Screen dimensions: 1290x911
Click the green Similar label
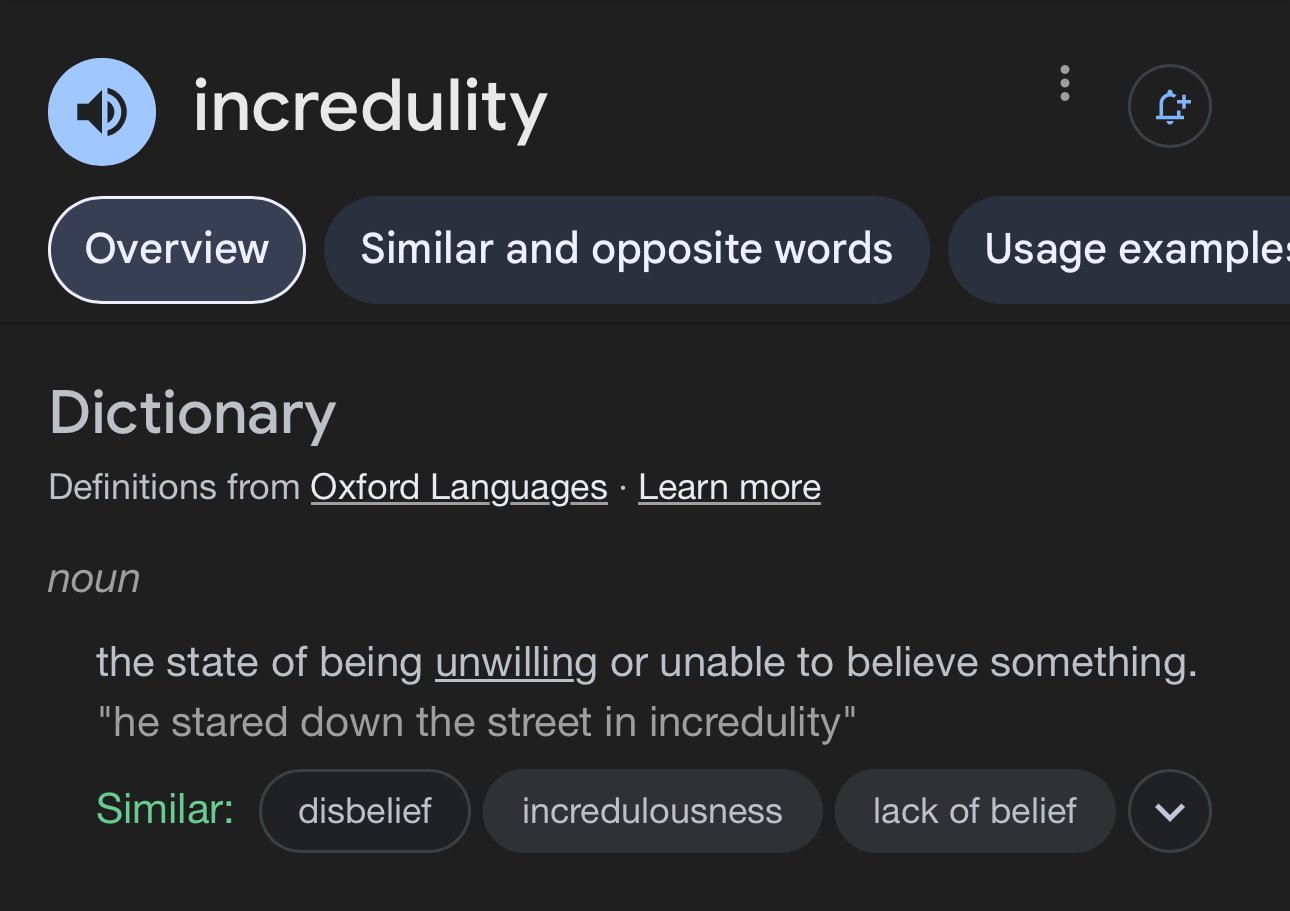click(165, 809)
